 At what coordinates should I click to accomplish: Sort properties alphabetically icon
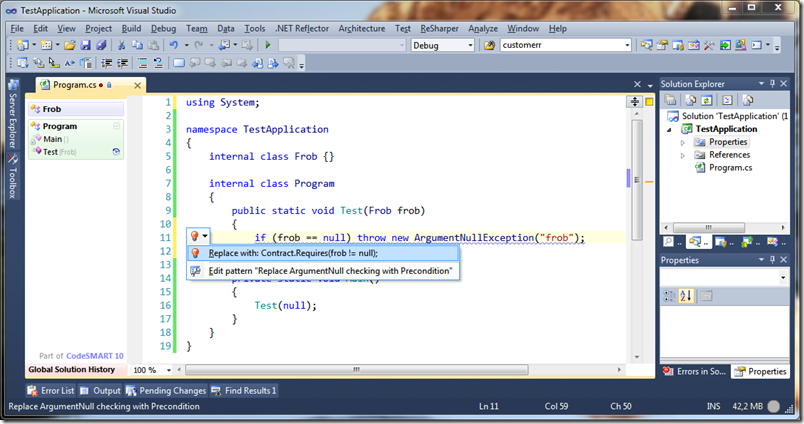[686, 296]
